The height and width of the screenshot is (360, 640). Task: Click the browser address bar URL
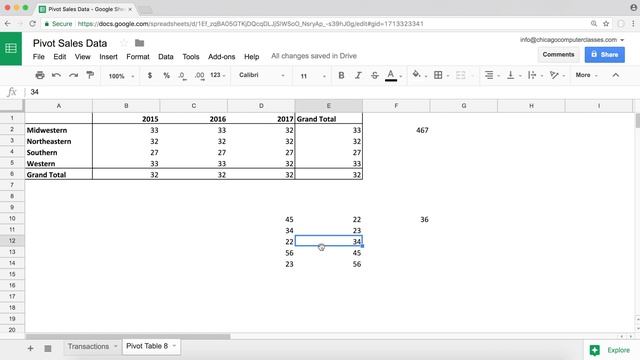click(x=250, y=24)
